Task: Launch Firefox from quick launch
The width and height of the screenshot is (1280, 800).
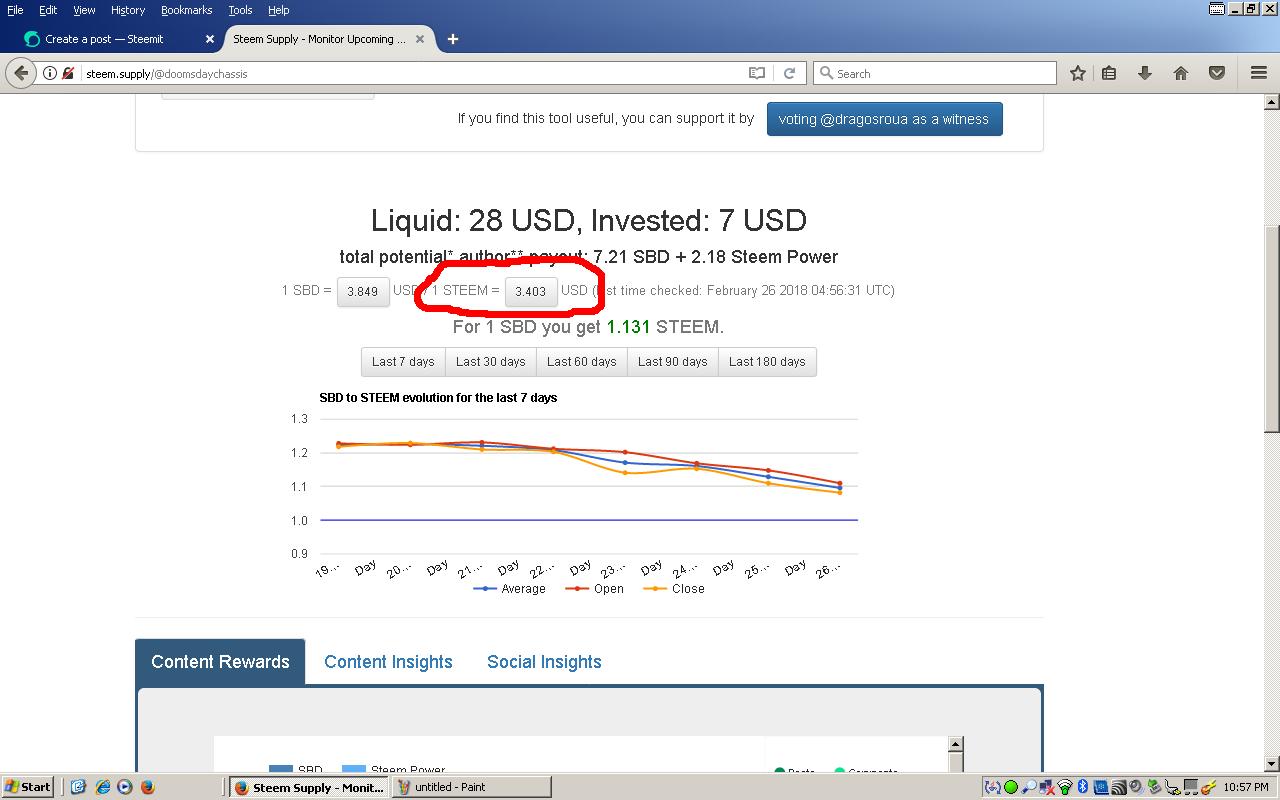Action: (148, 787)
